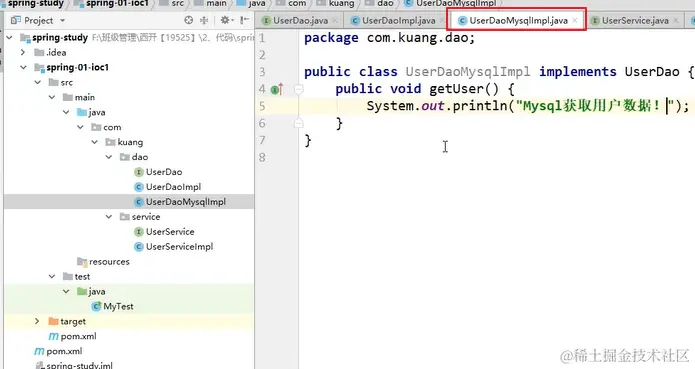Click the UserDaoMysqlImpl breadcrumb

tap(456, 4)
